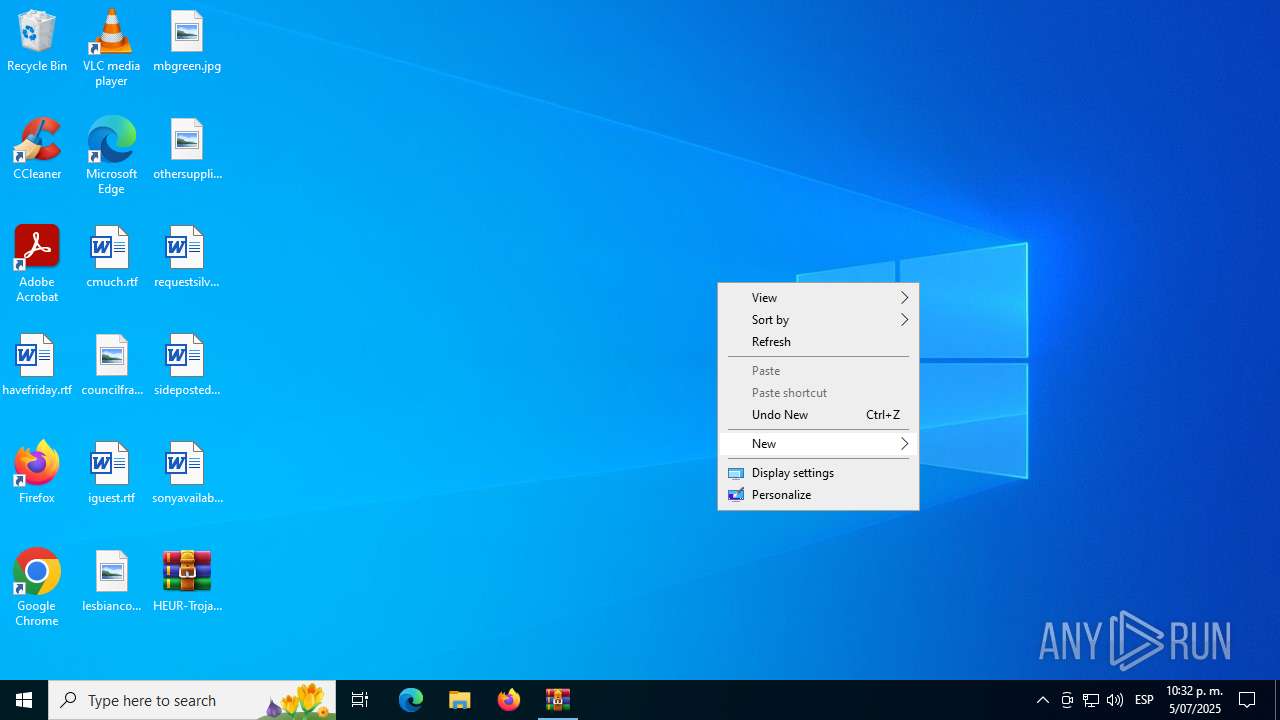Open Display settings from context menu

(x=818, y=473)
